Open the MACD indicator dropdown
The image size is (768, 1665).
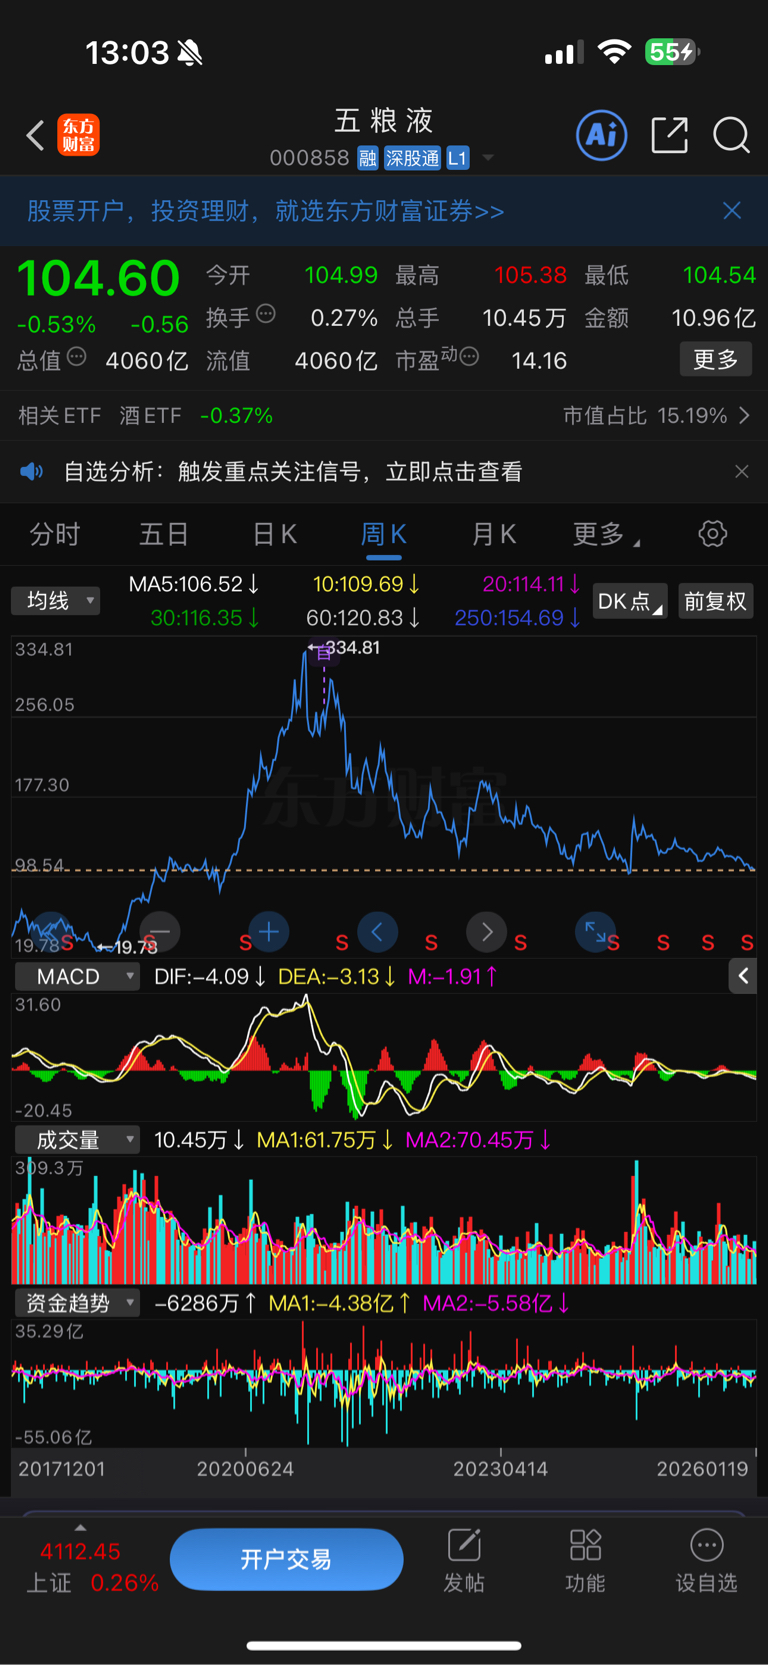[77, 976]
